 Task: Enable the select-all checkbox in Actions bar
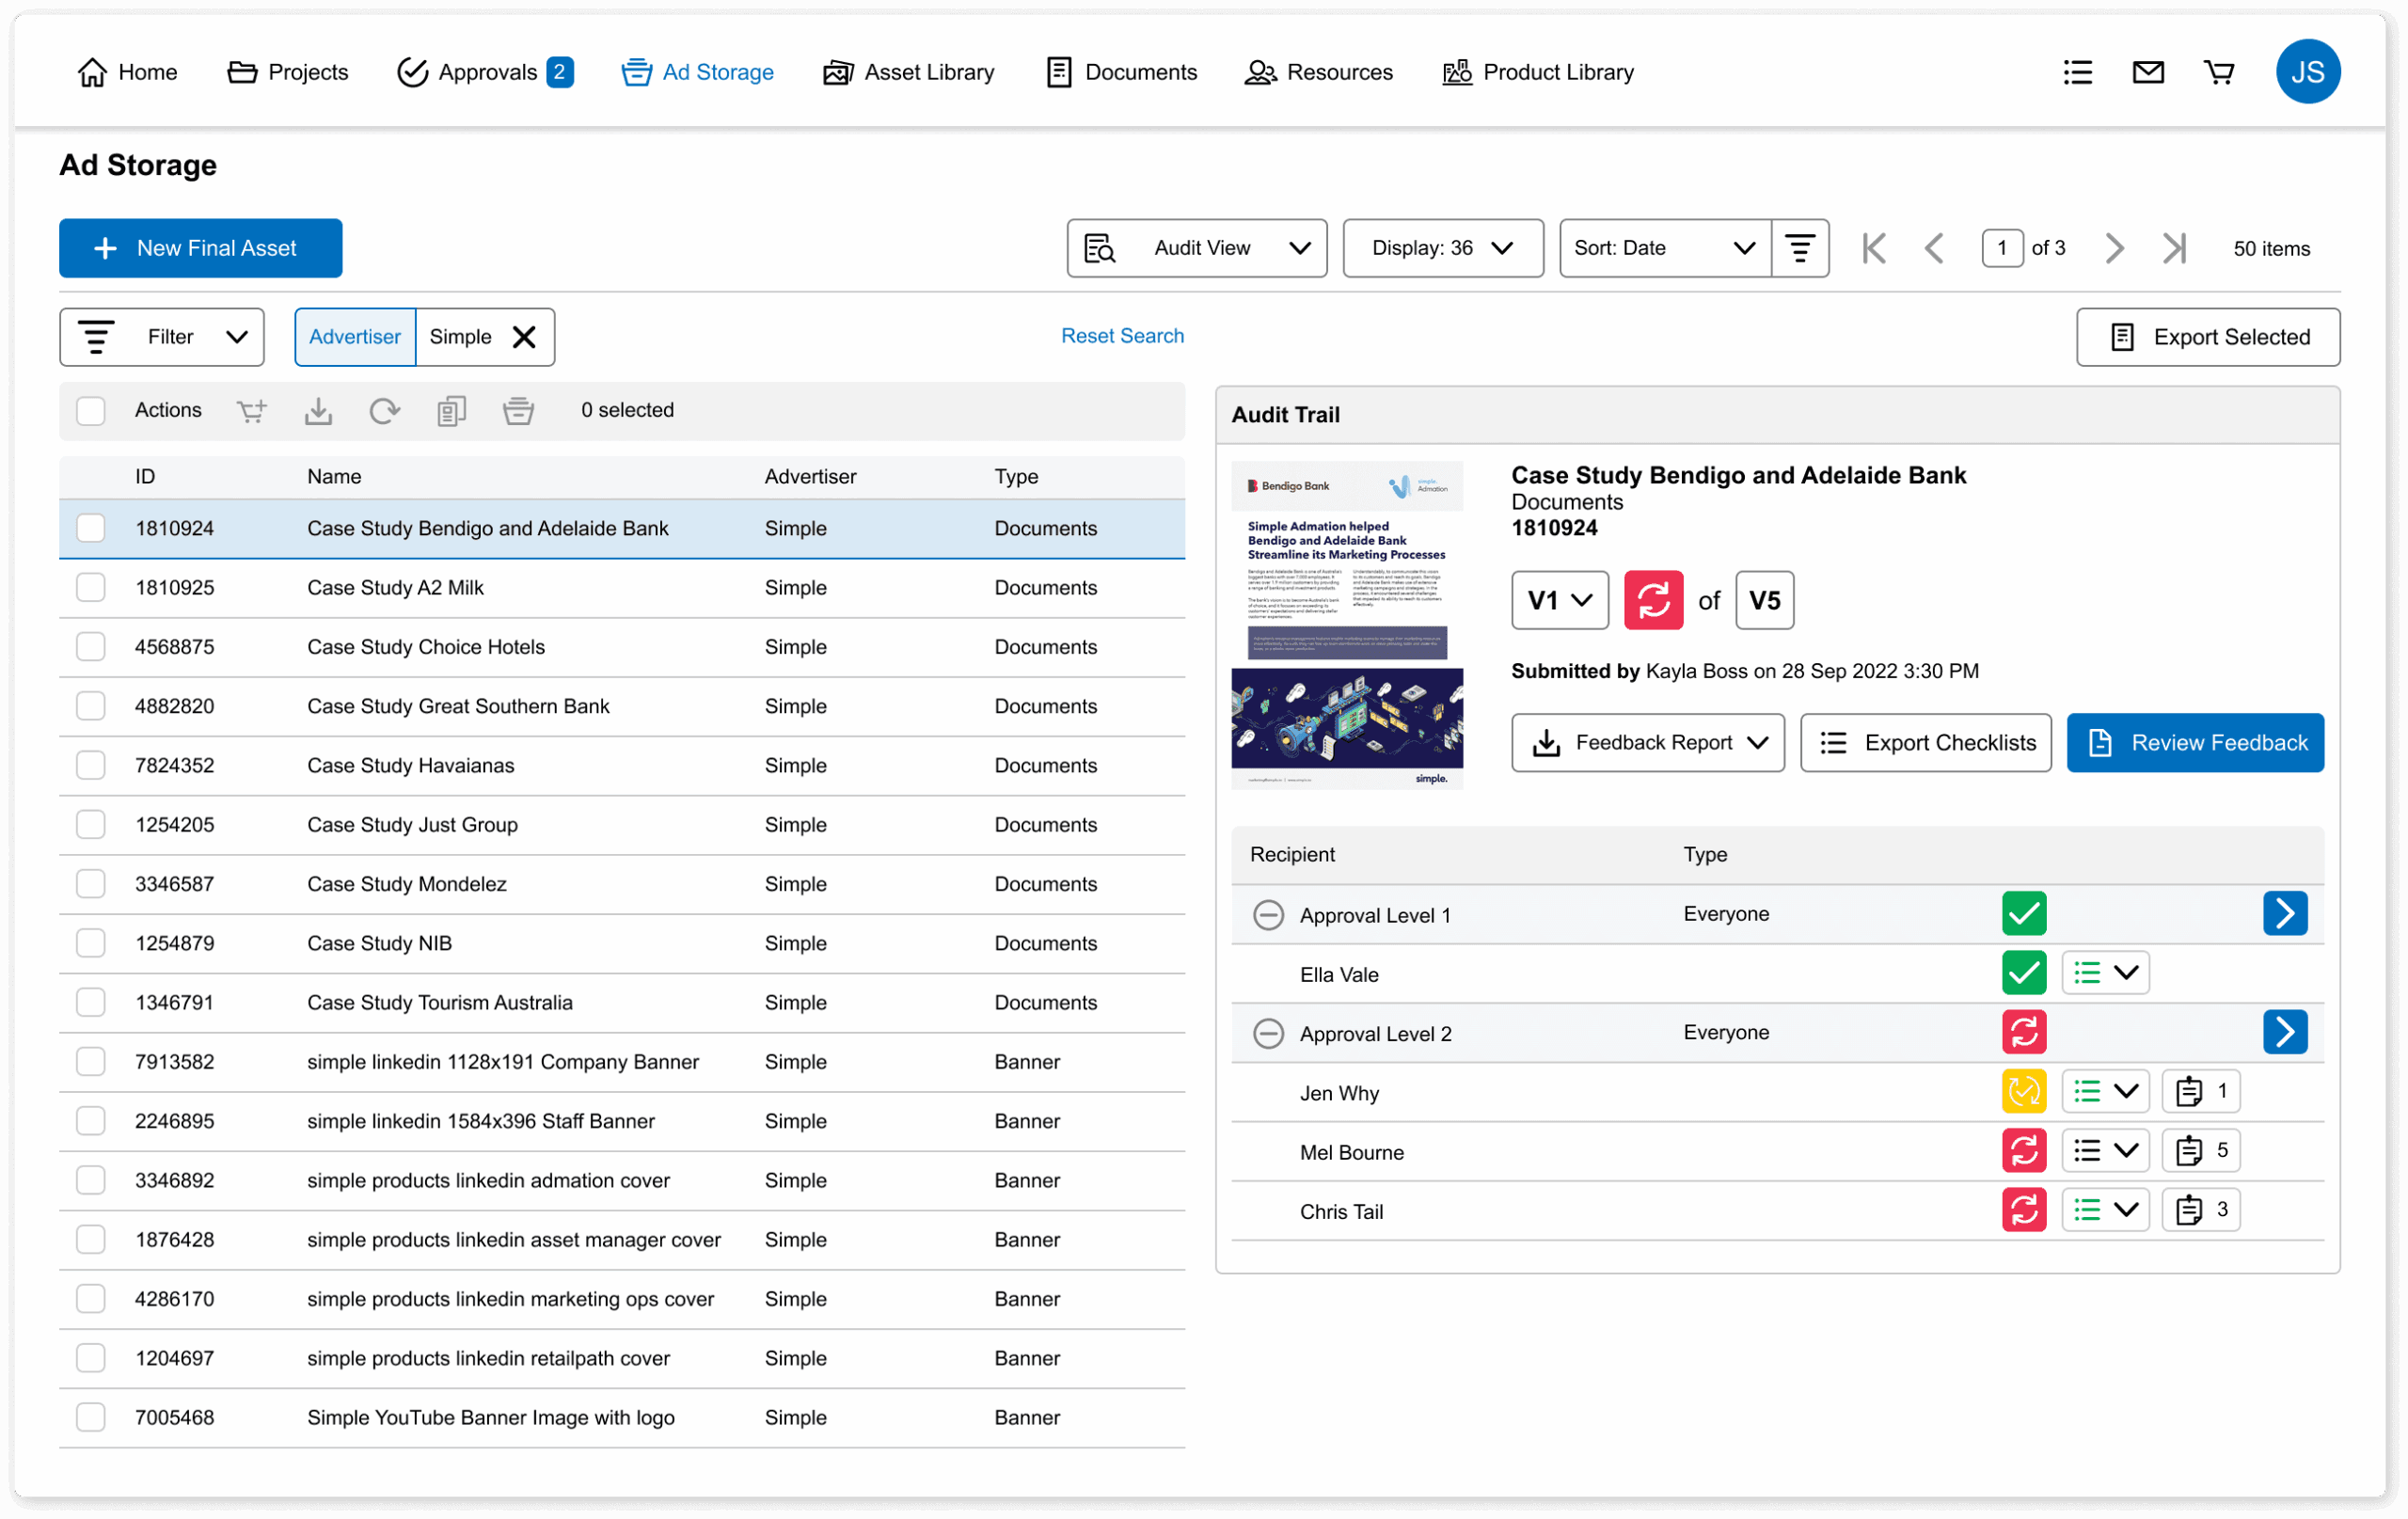91,410
